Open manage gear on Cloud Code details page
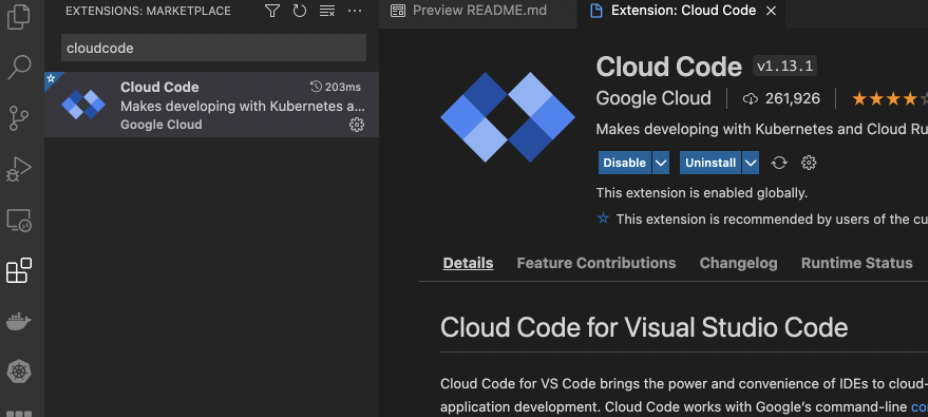This screenshot has height=417, width=928. tap(808, 163)
